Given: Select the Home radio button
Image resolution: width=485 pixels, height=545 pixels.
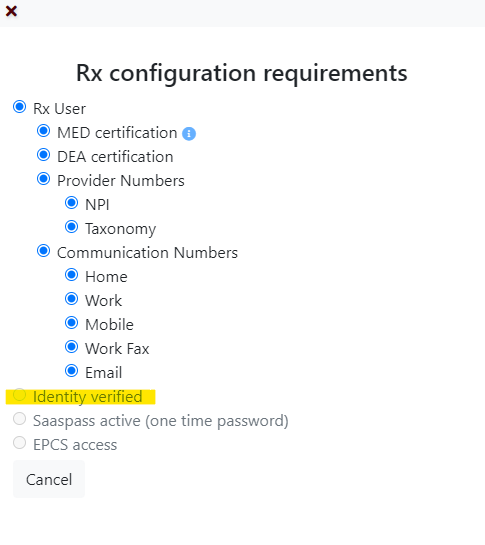Looking at the screenshot, I should [x=72, y=275].
